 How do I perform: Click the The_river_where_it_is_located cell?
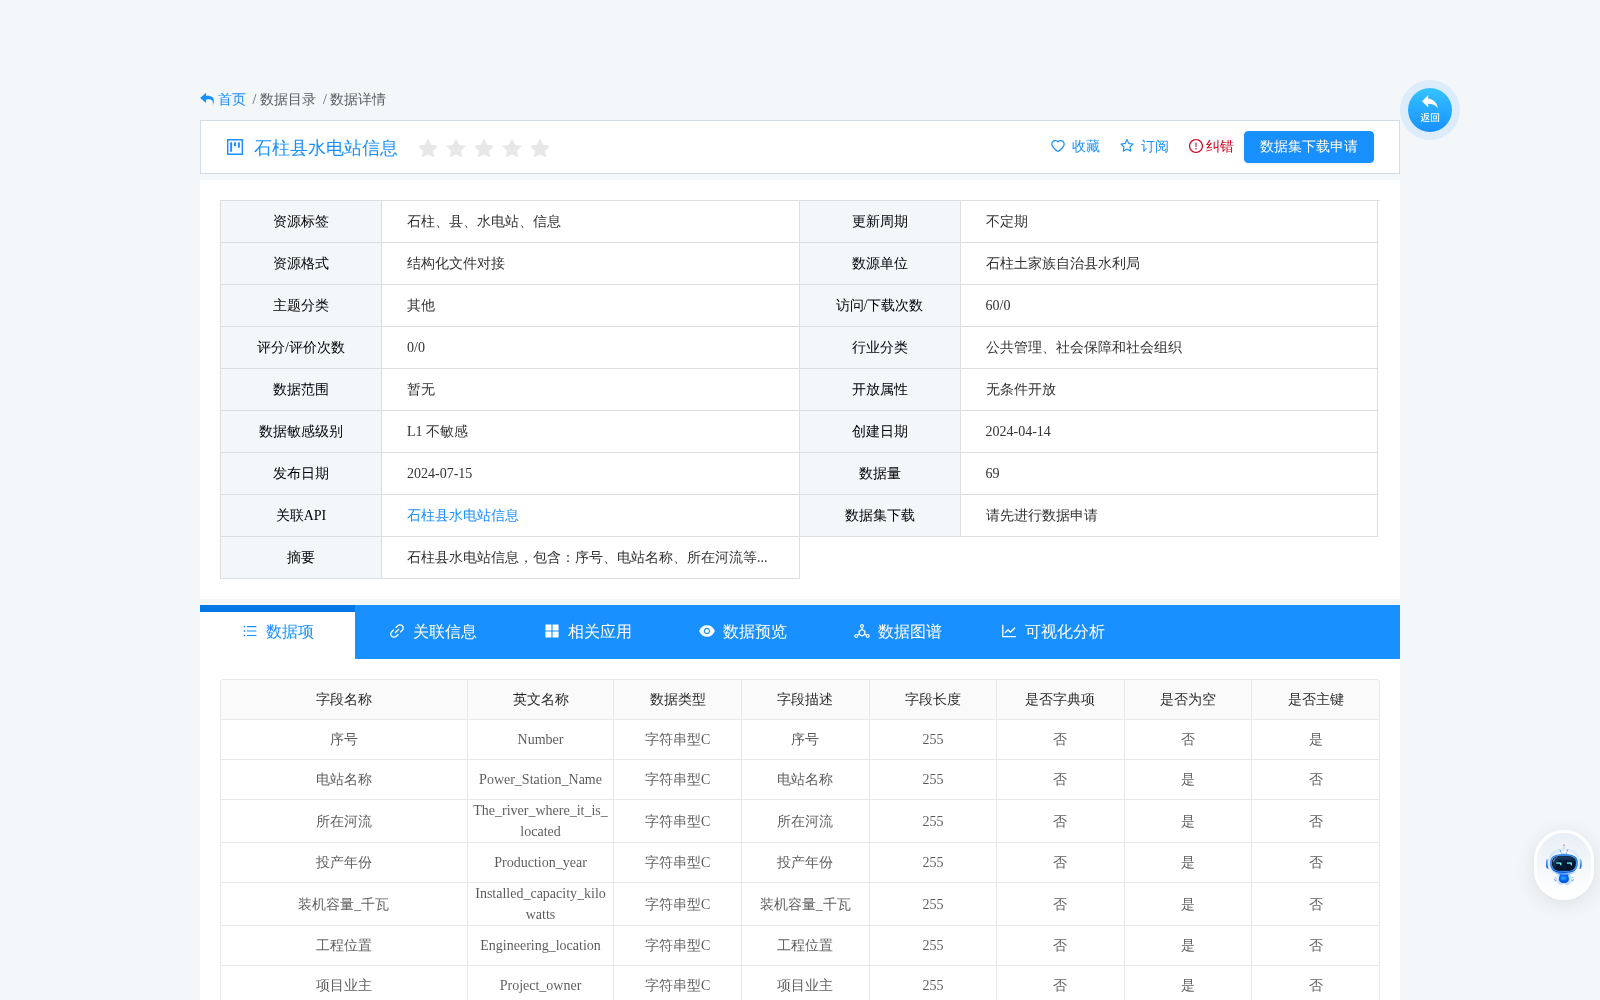pyautogui.click(x=541, y=821)
